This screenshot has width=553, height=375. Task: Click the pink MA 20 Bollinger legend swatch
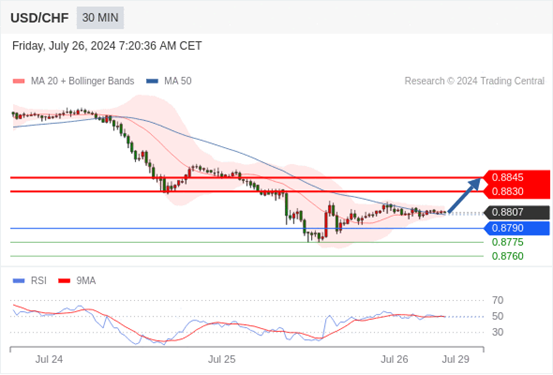[x=19, y=81]
